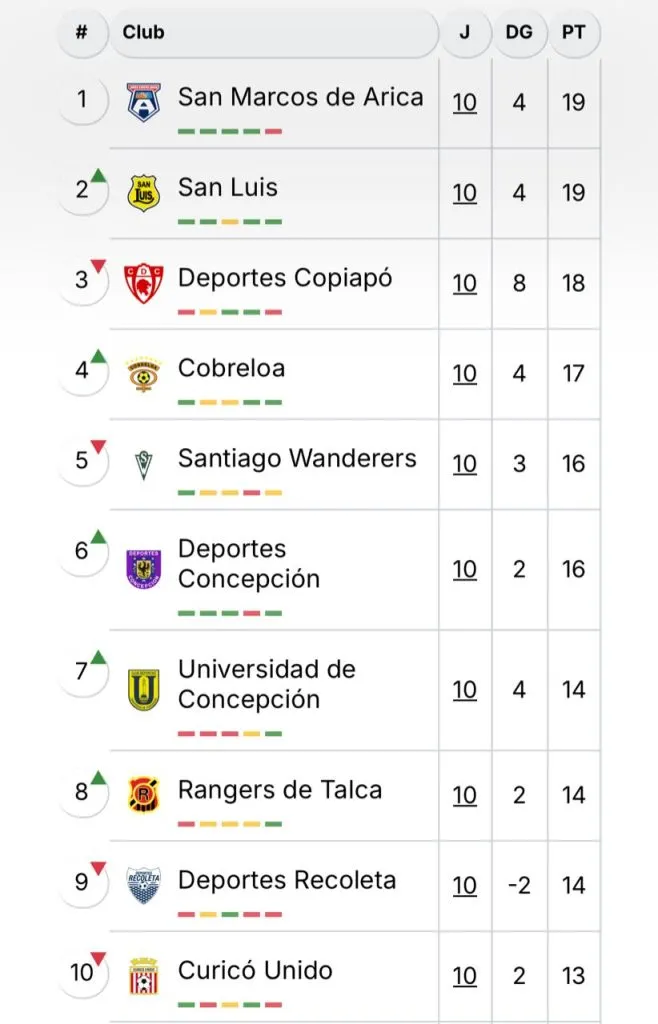The image size is (658, 1024).
Task: Click the San Luis club crest
Action: [144, 192]
